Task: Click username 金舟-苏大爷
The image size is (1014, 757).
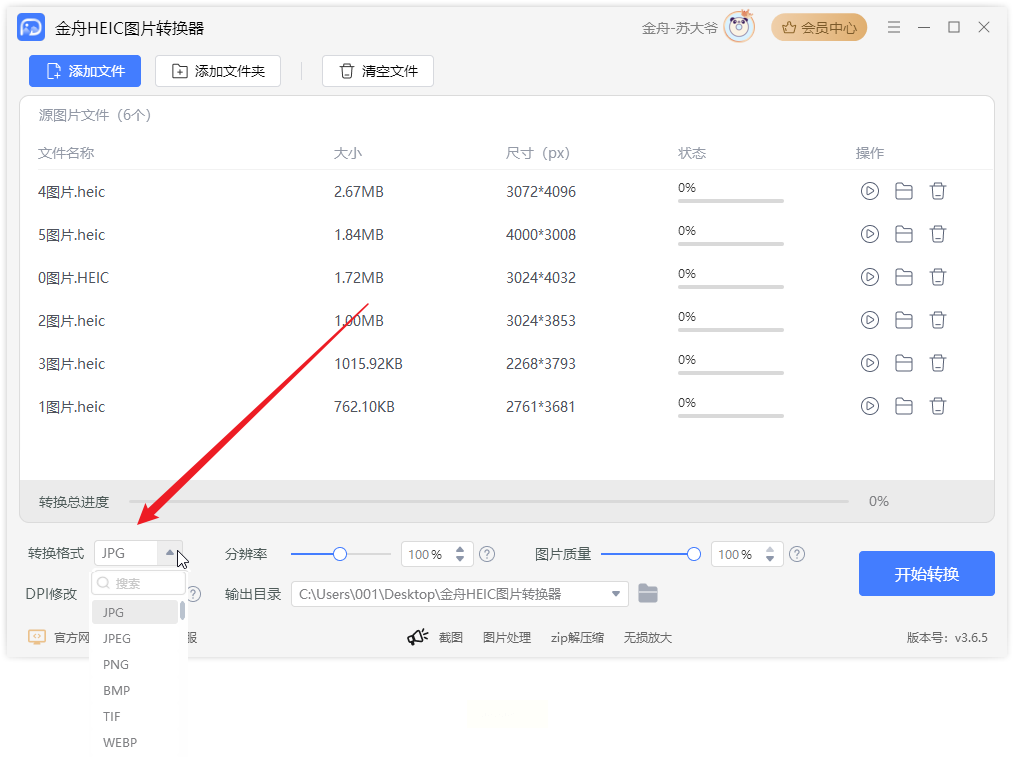Action: (680, 28)
